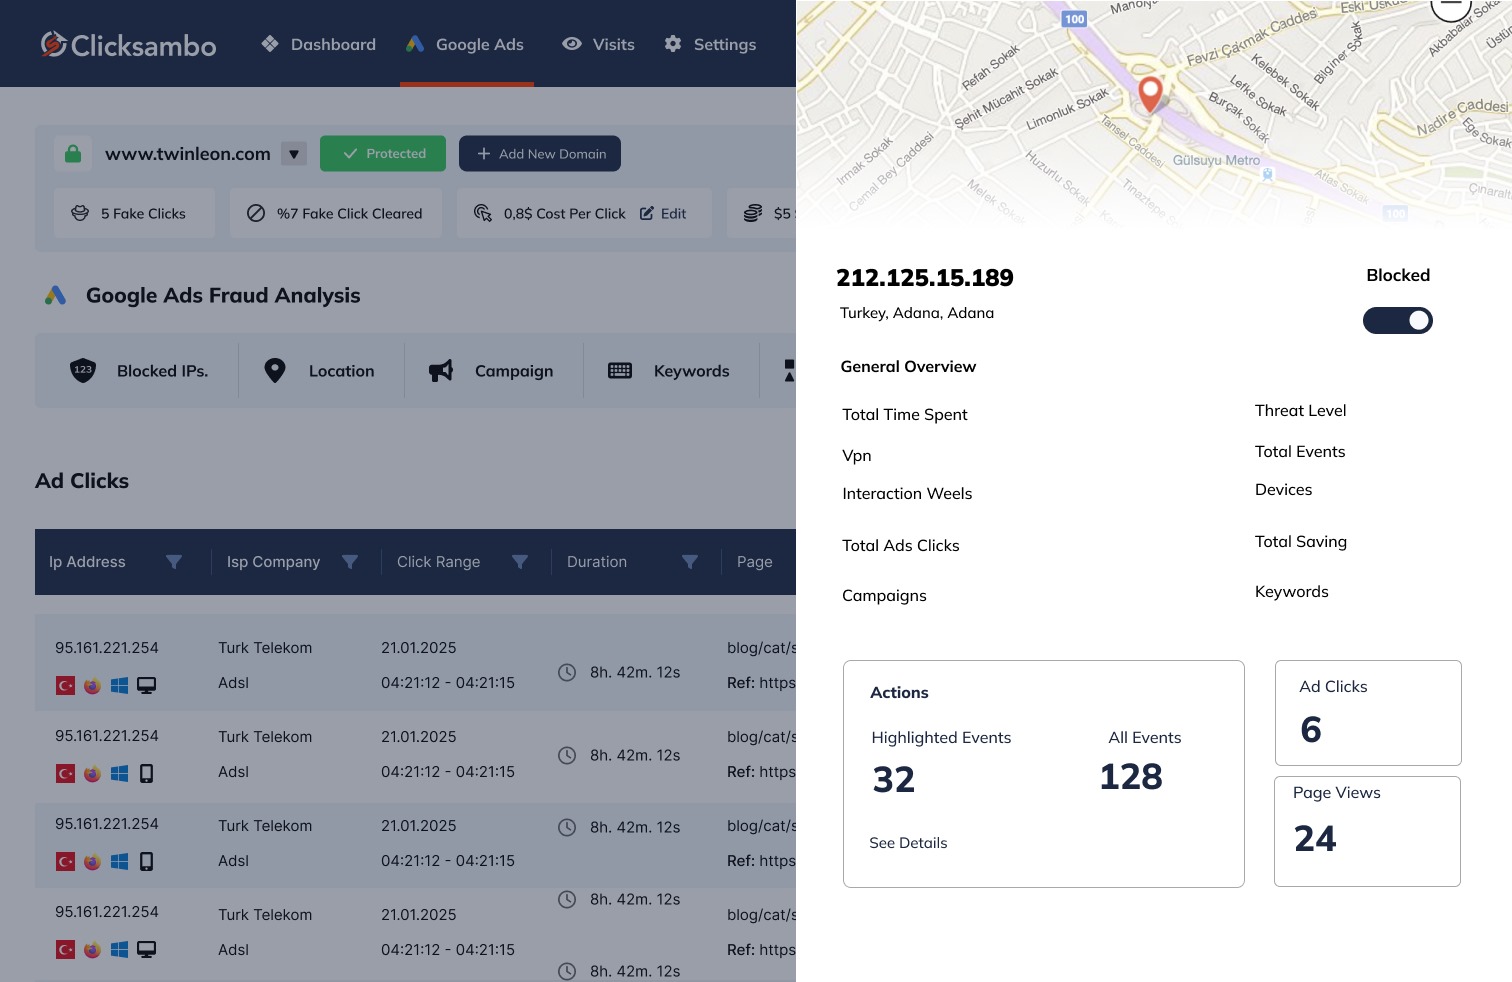Open the Settings menu item
This screenshot has width=1512, height=982.
tap(711, 44)
